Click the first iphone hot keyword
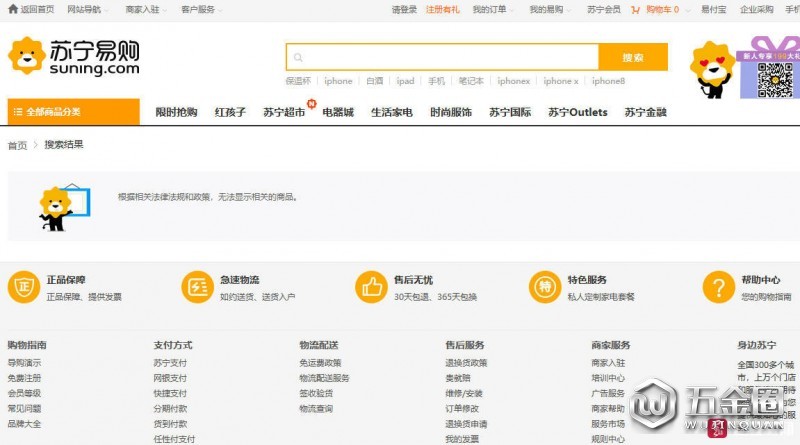The width and height of the screenshot is (800, 445). click(x=338, y=81)
